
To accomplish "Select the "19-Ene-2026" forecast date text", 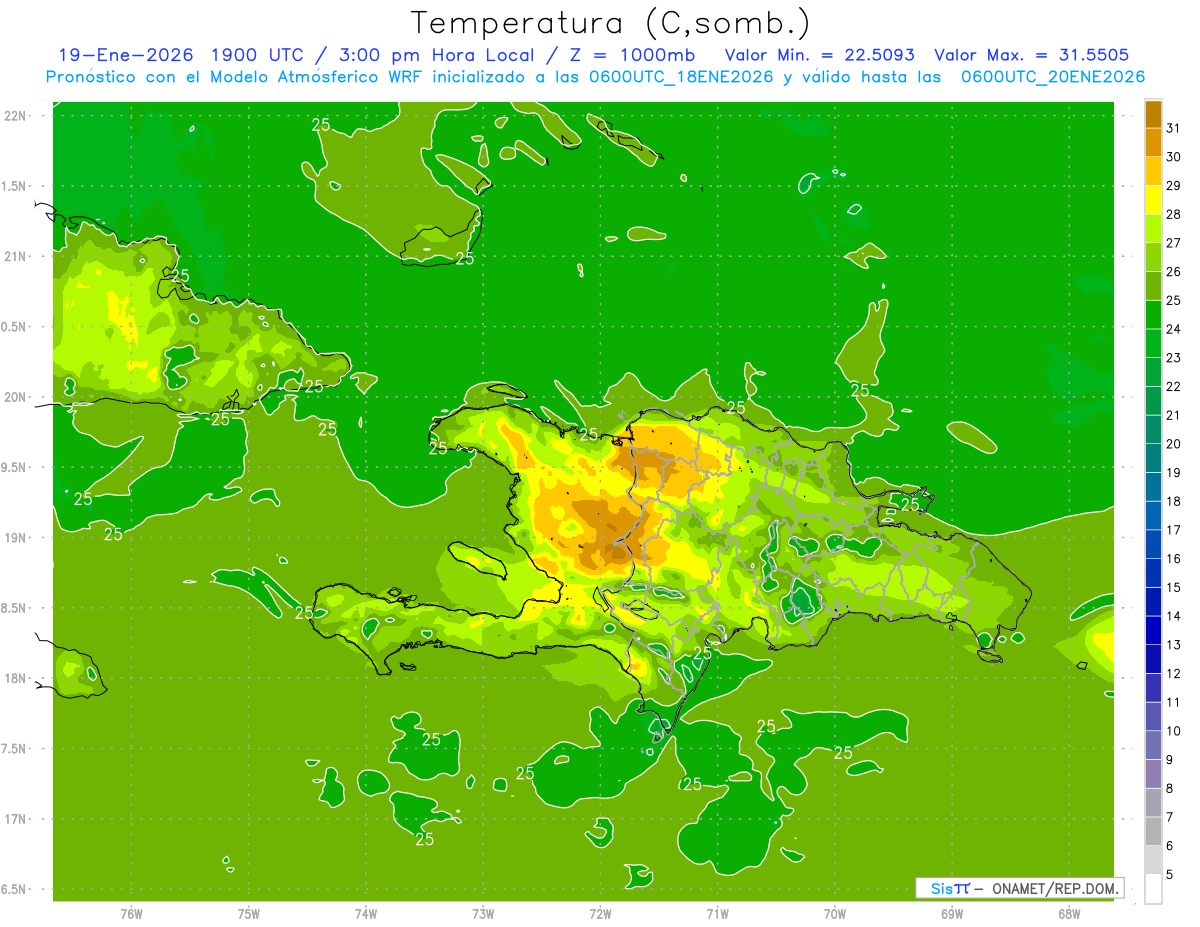I will point(126,55).
